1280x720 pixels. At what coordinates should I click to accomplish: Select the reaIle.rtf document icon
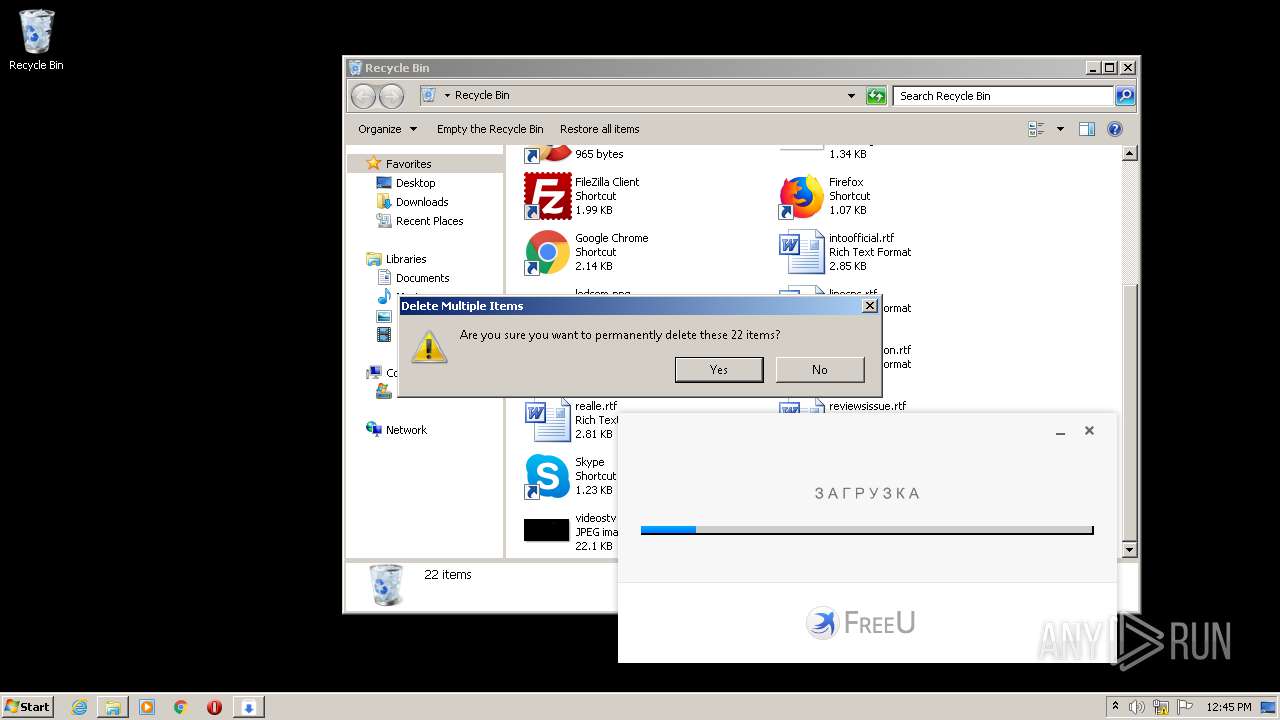[x=547, y=420]
